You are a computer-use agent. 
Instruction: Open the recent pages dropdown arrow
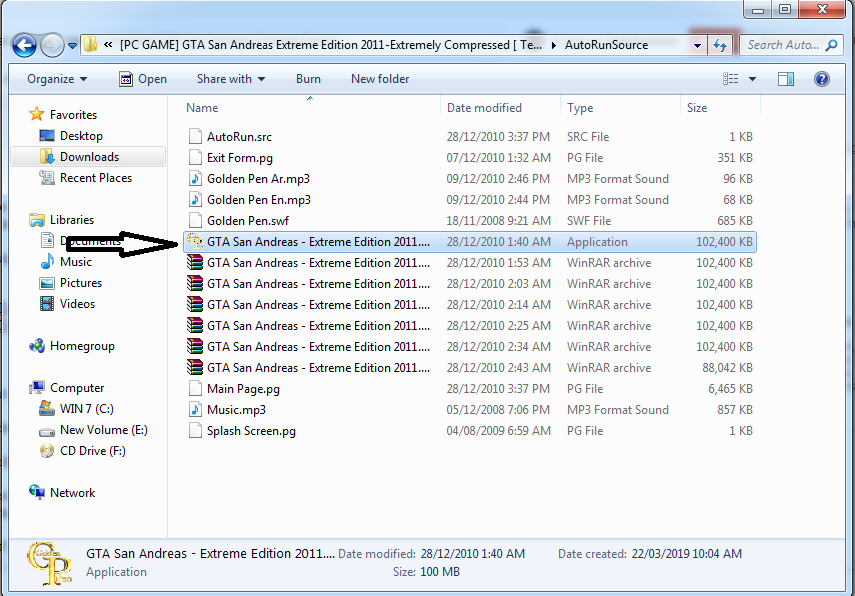[x=72, y=46]
